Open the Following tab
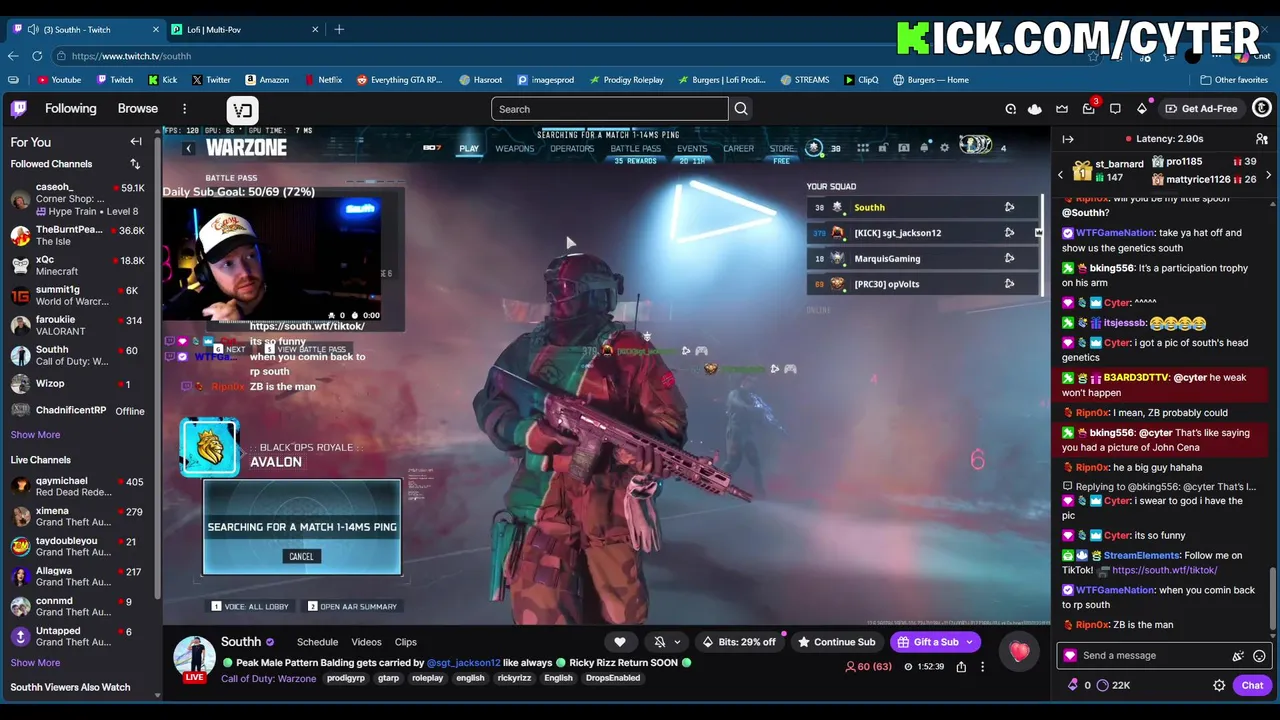Viewport: 1280px width, 720px height. point(70,109)
